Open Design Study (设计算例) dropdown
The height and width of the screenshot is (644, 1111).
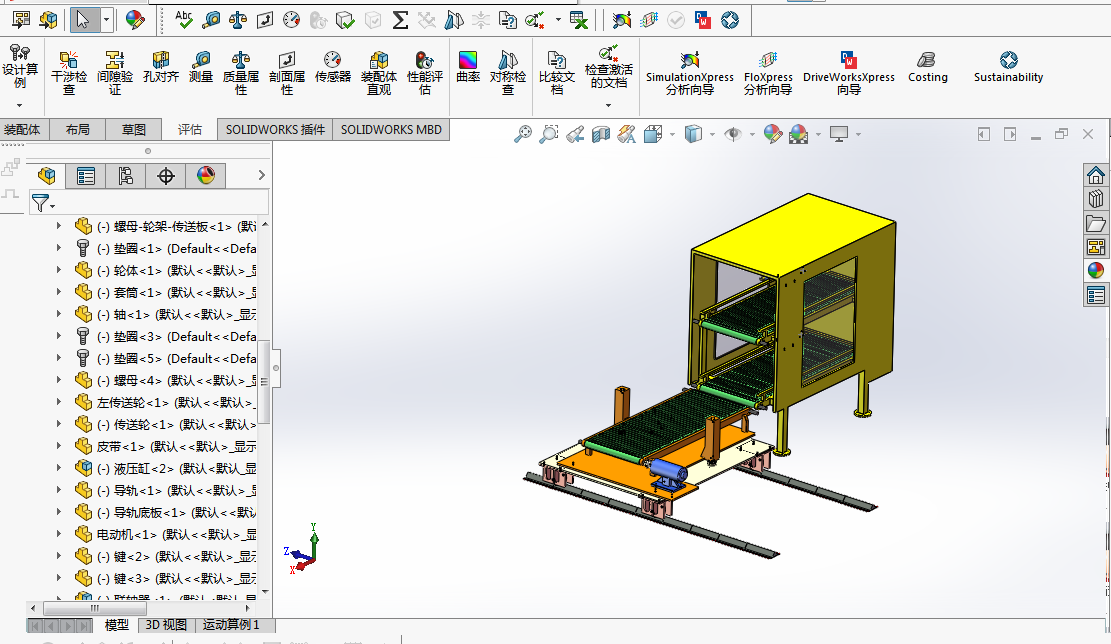click(20, 105)
